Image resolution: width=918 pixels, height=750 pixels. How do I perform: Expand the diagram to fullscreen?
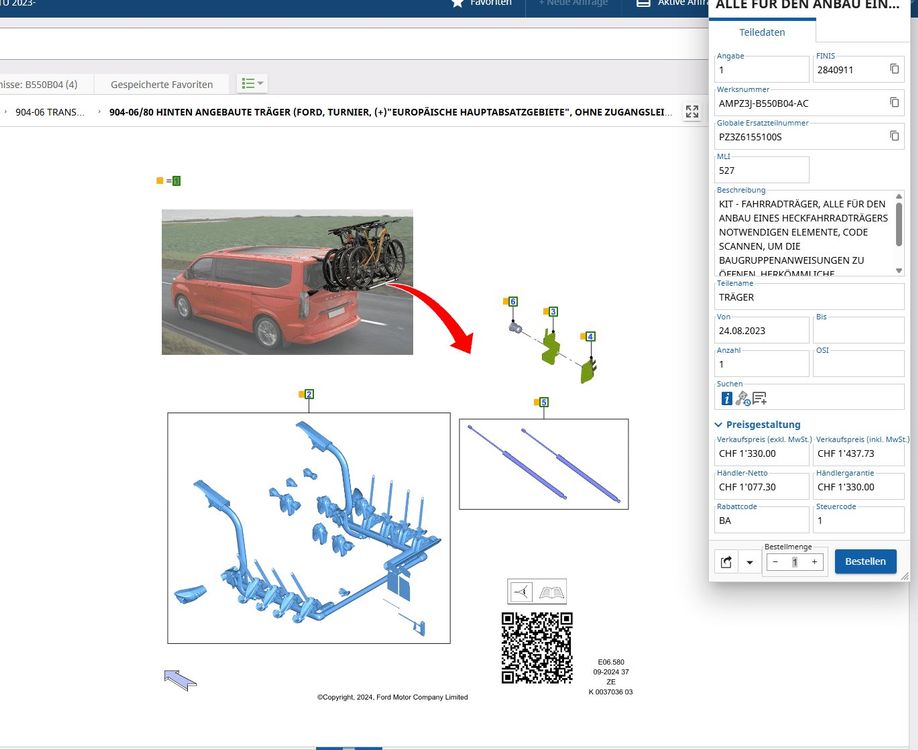692,111
